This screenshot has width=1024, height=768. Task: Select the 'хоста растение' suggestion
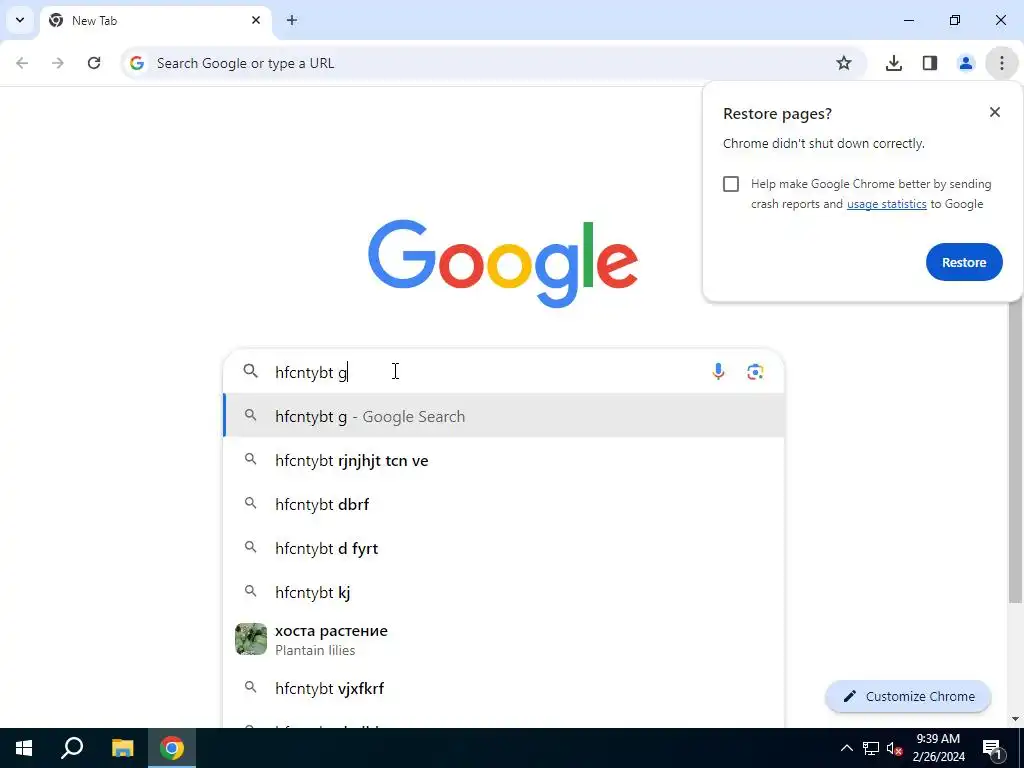tap(504, 639)
